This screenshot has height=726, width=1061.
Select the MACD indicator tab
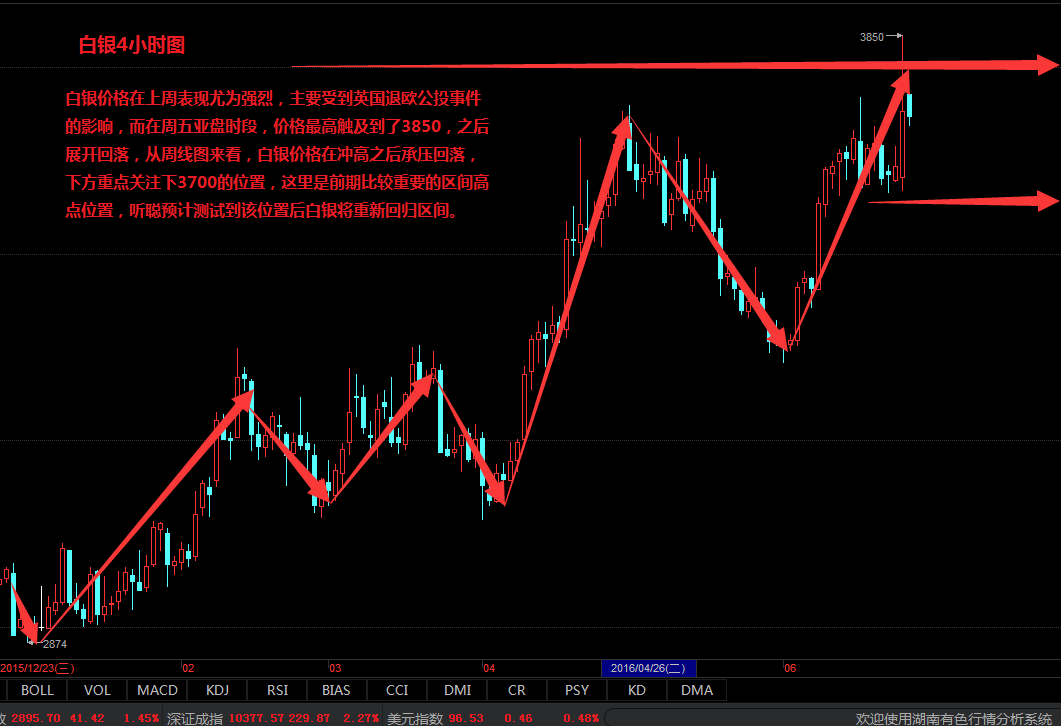(x=157, y=690)
